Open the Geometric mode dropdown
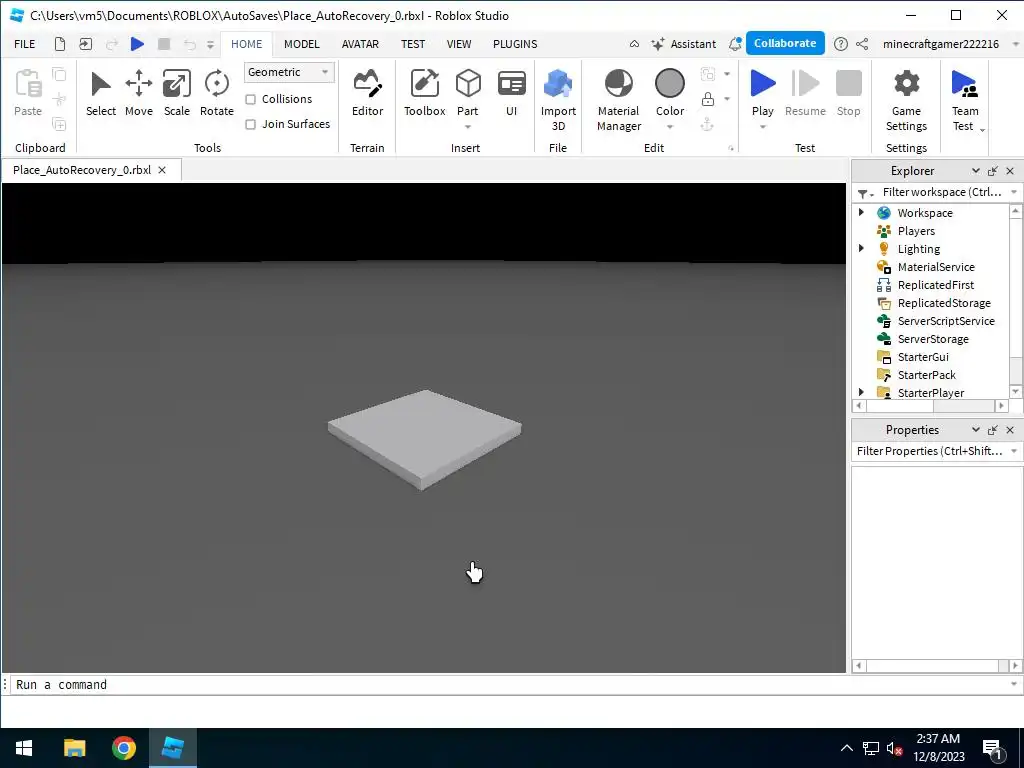Image resolution: width=1024 pixels, height=768 pixels. pos(289,72)
